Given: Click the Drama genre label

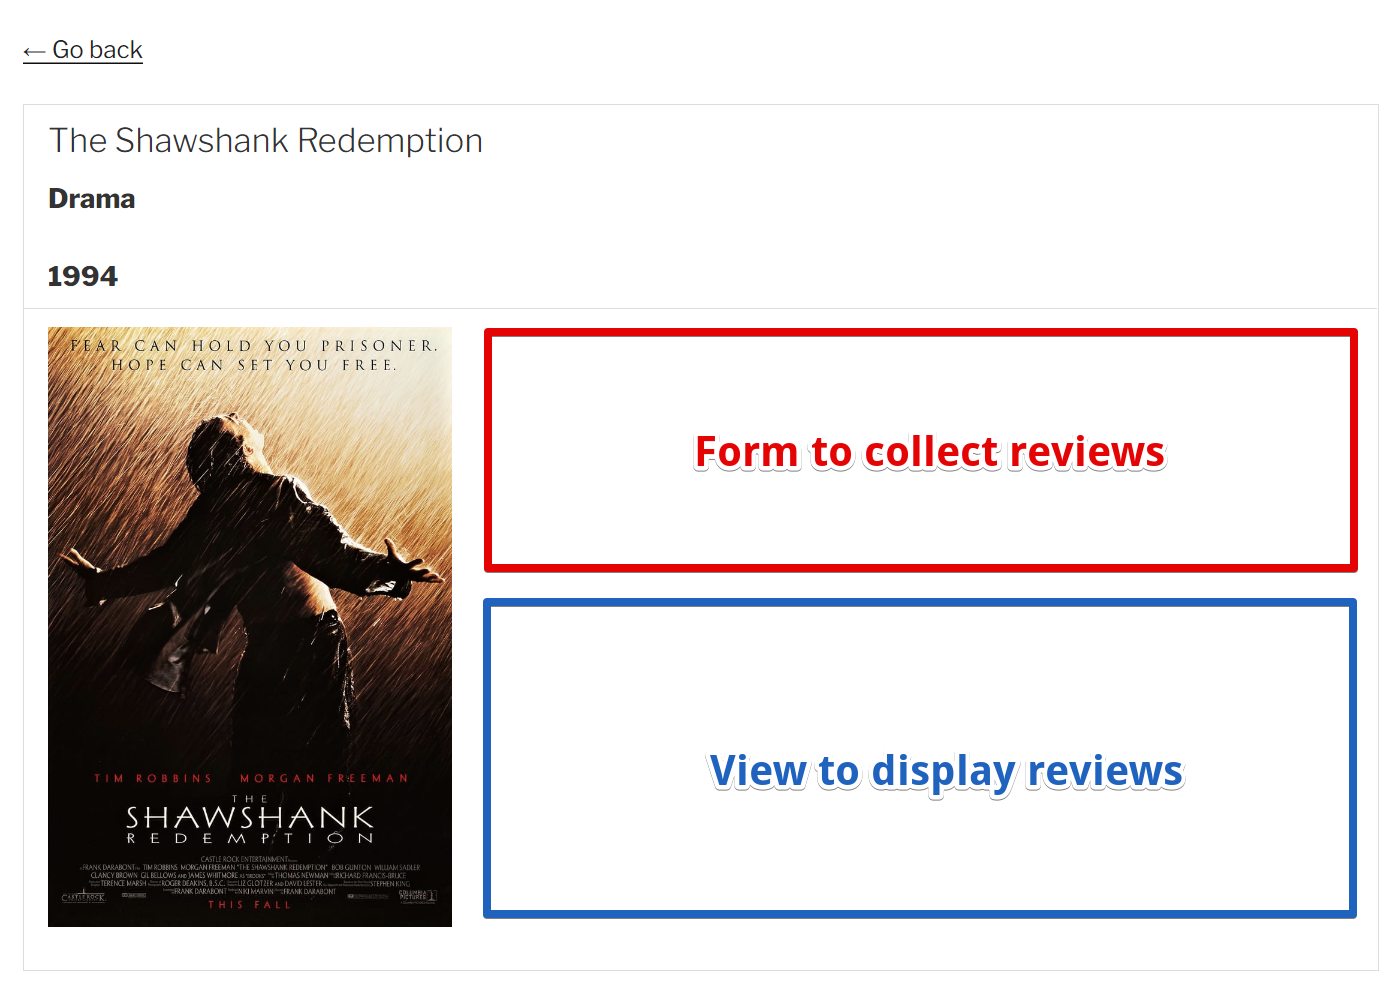Looking at the screenshot, I should coord(92,199).
